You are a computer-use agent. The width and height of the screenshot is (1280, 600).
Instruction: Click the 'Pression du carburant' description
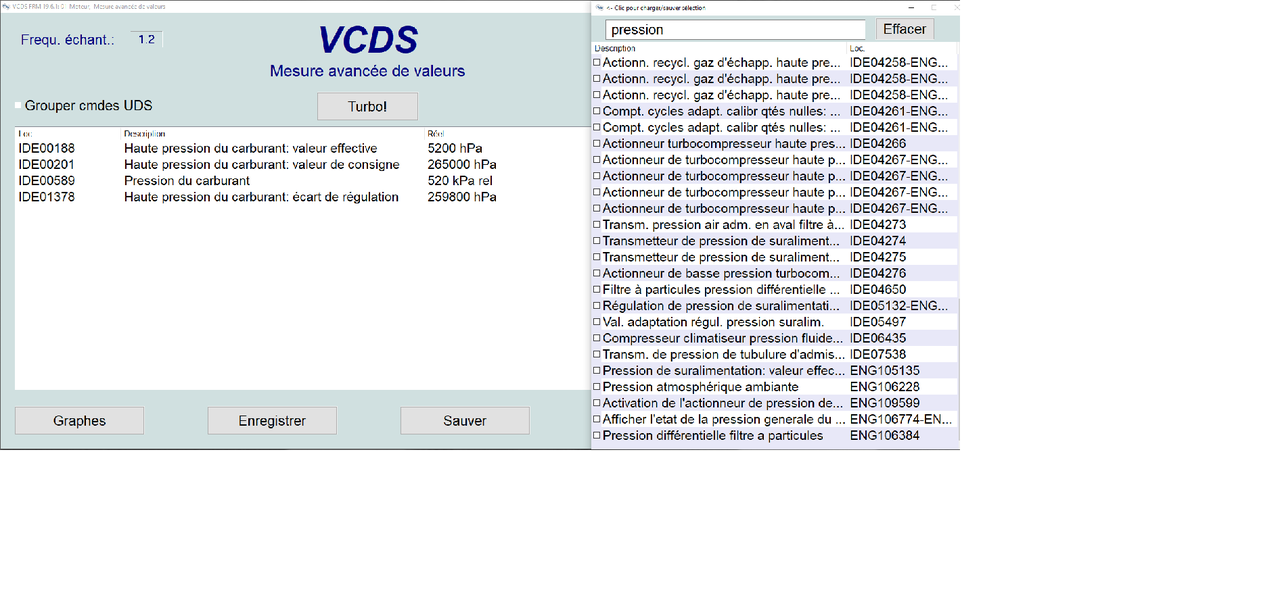coord(187,181)
